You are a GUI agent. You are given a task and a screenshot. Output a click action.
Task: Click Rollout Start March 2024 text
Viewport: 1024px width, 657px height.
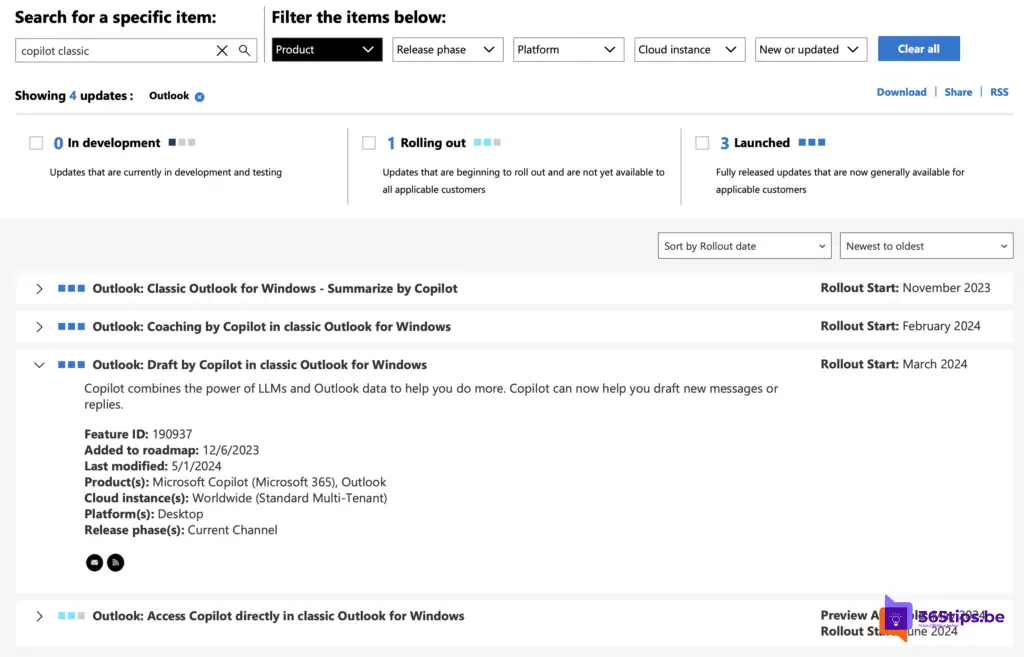894,364
